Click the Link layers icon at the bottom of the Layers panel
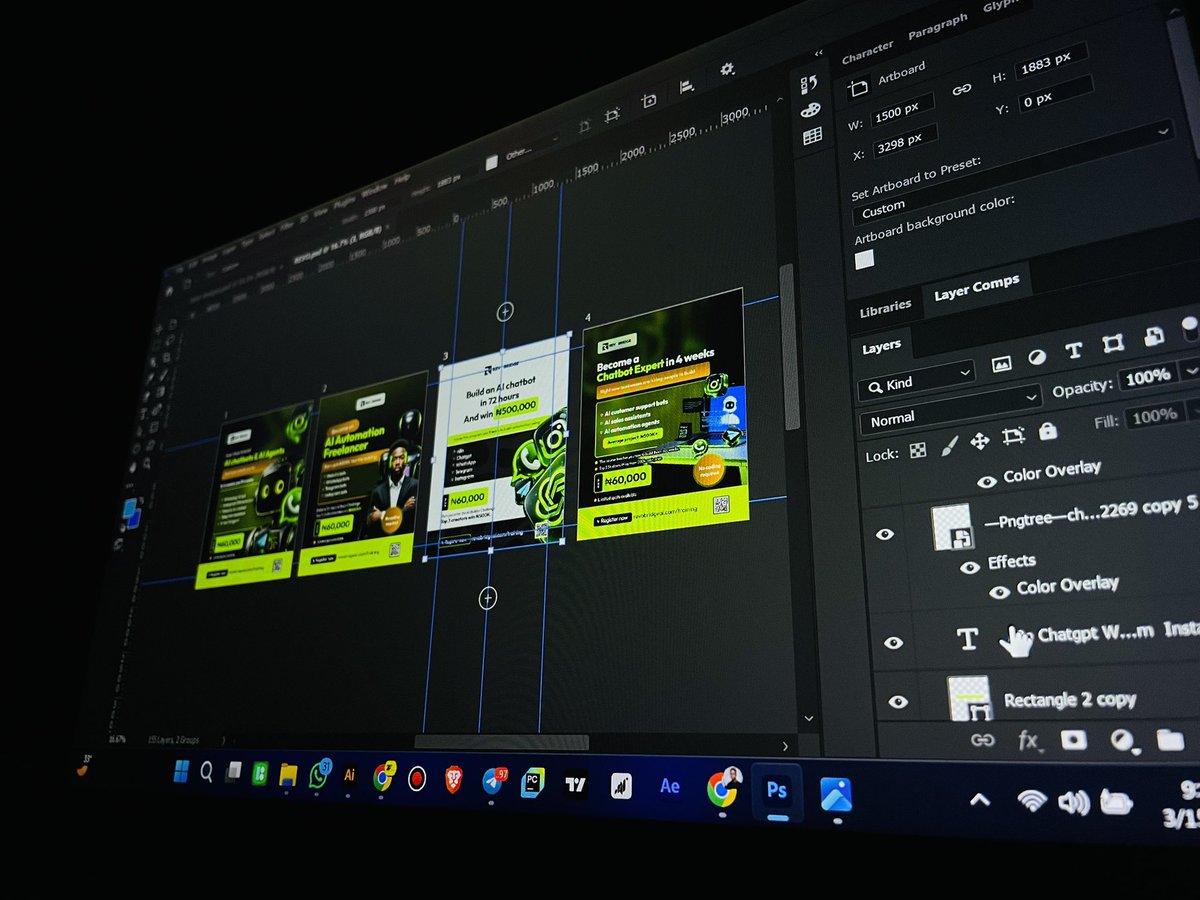 [x=982, y=740]
